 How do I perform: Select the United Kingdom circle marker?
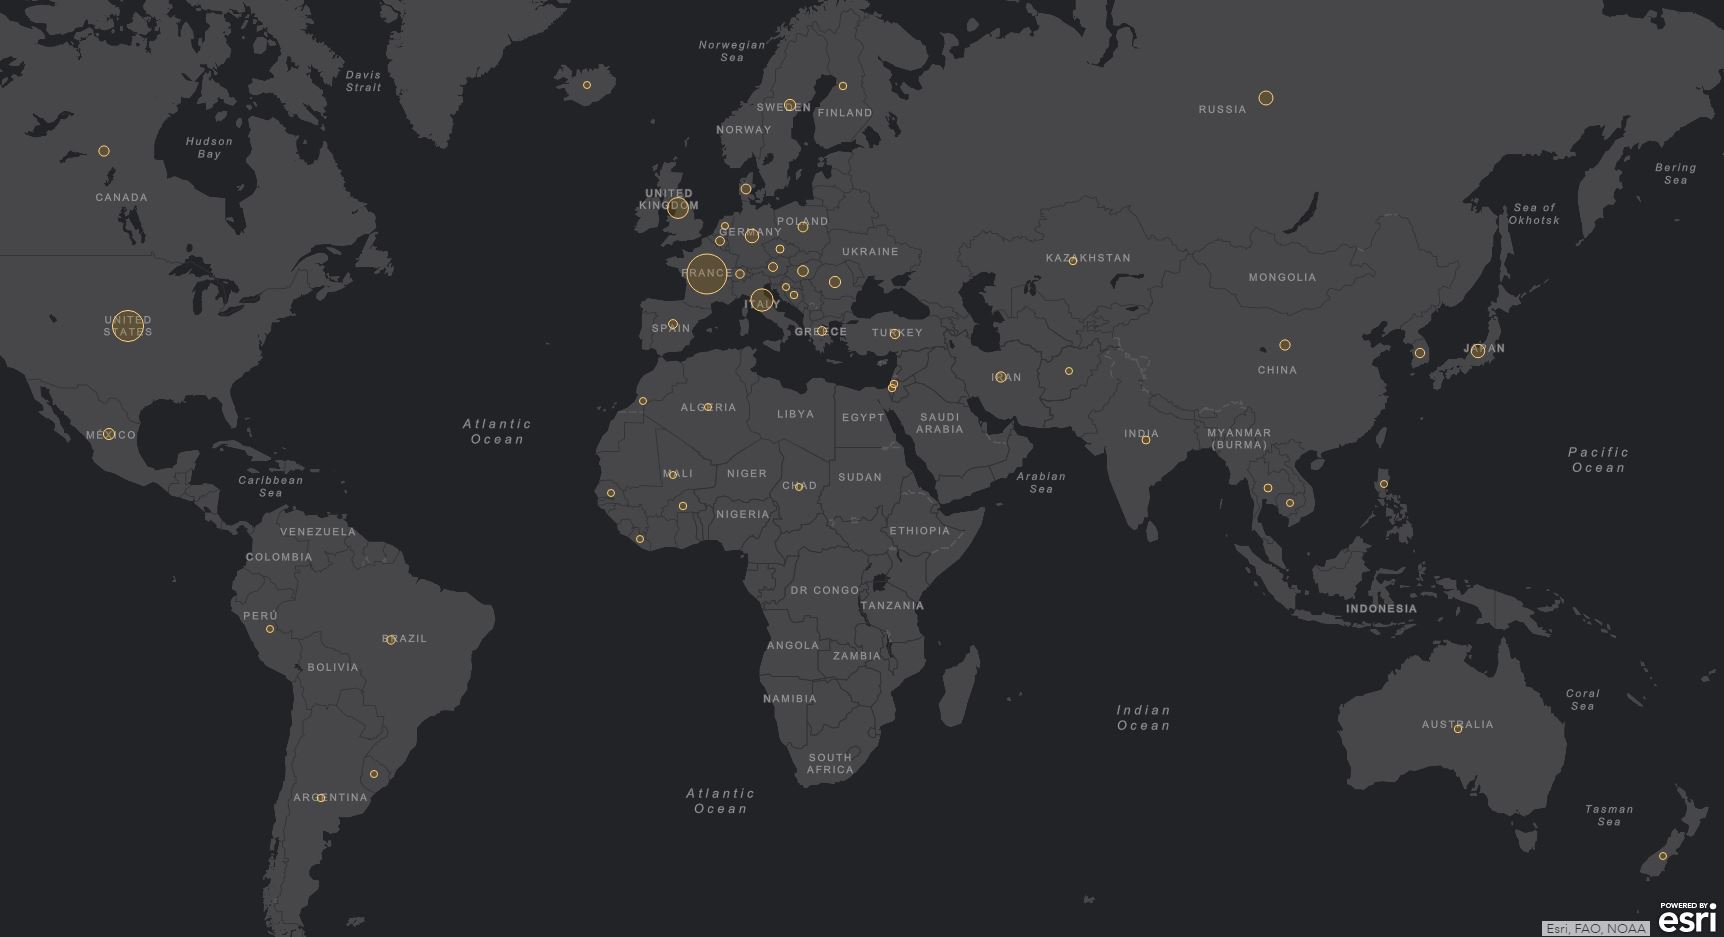(x=678, y=208)
